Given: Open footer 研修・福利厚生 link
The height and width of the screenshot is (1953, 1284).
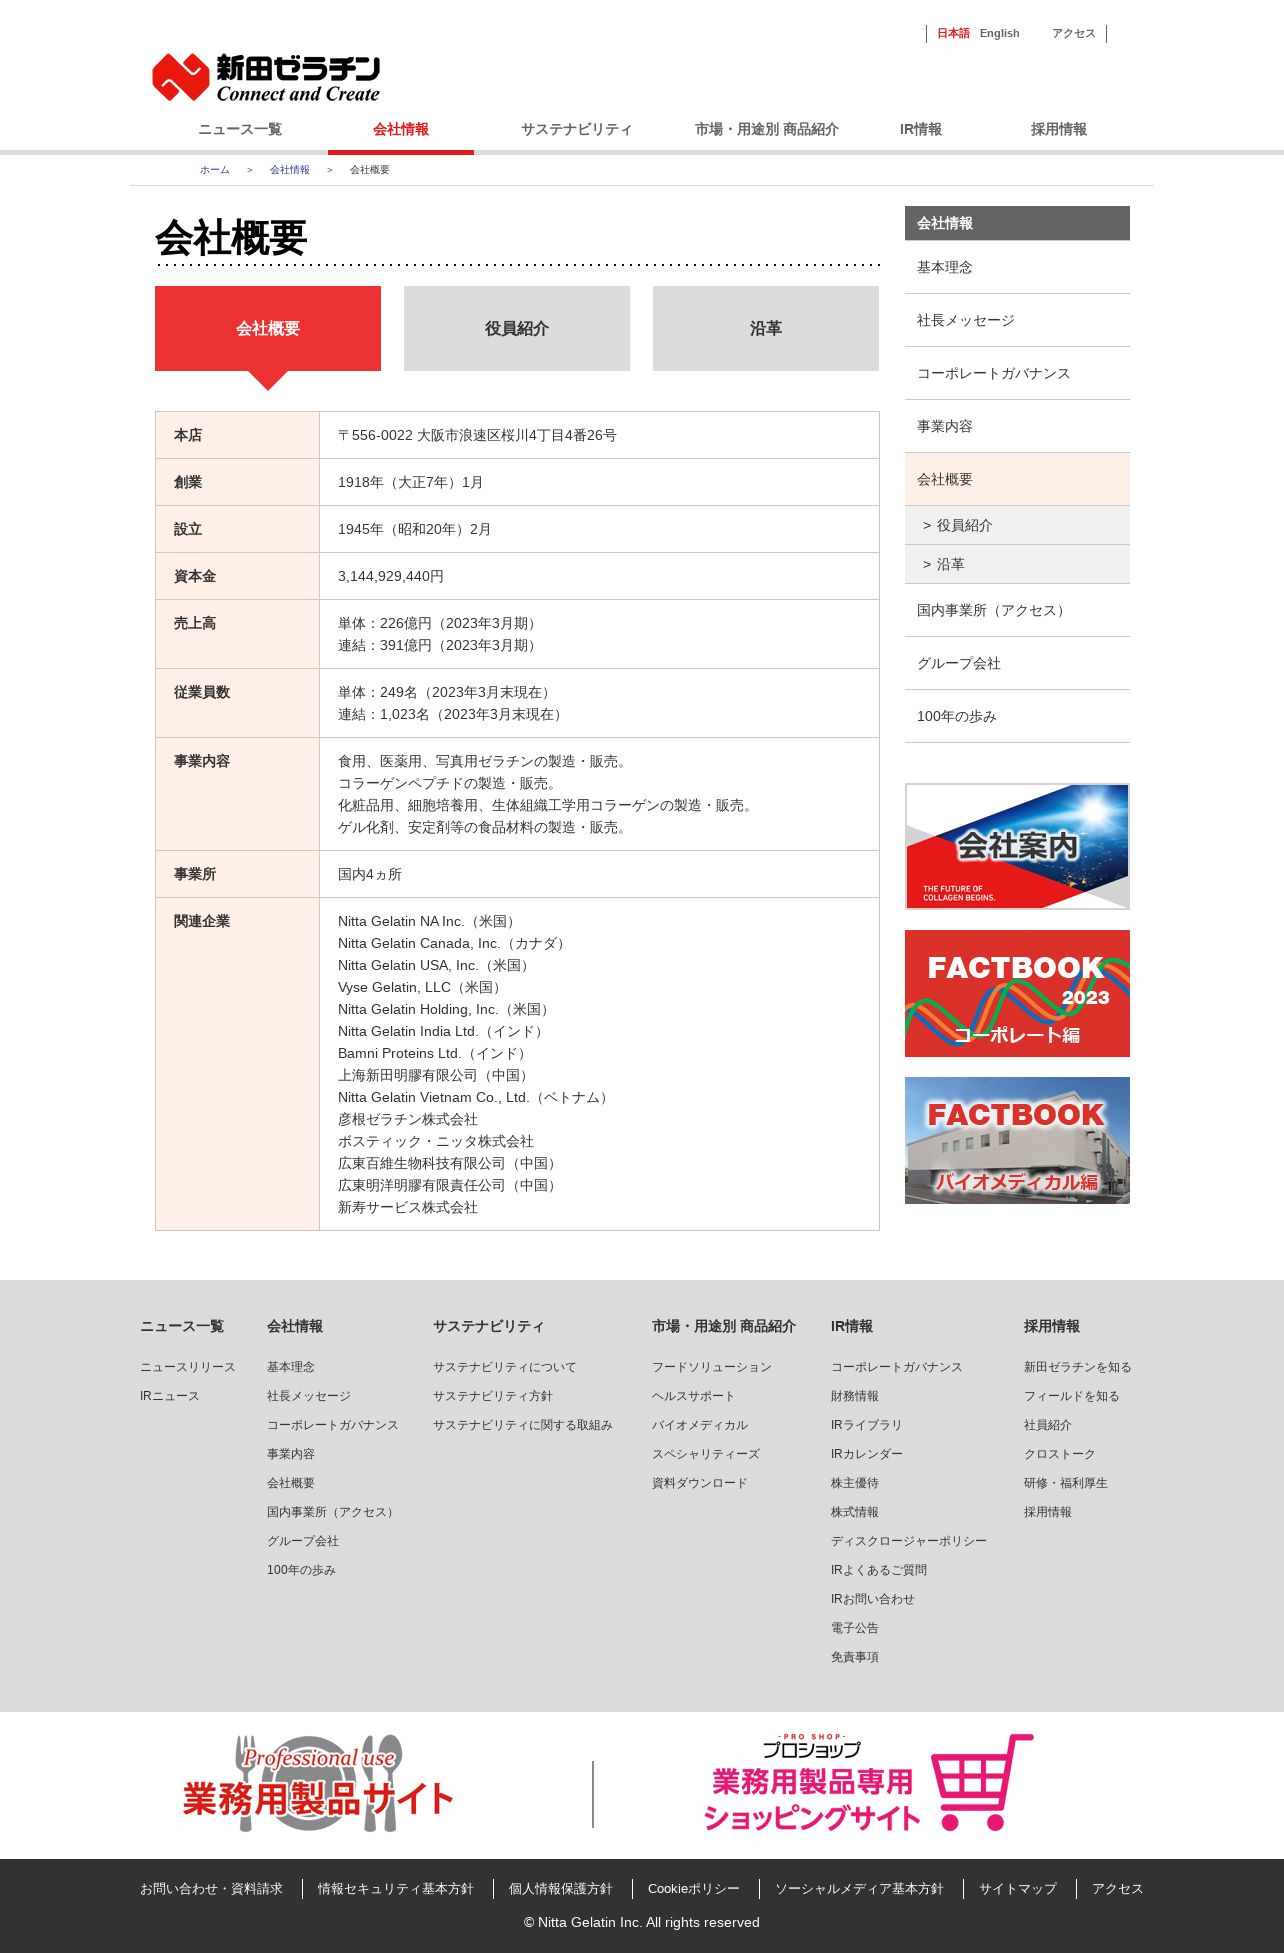Looking at the screenshot, I should 1065,1483.
